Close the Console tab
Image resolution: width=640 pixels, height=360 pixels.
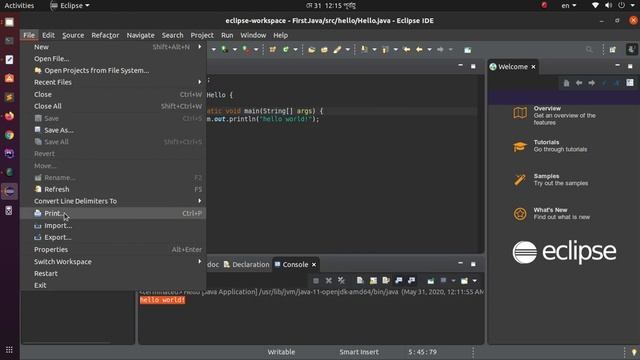pos(314,264)
